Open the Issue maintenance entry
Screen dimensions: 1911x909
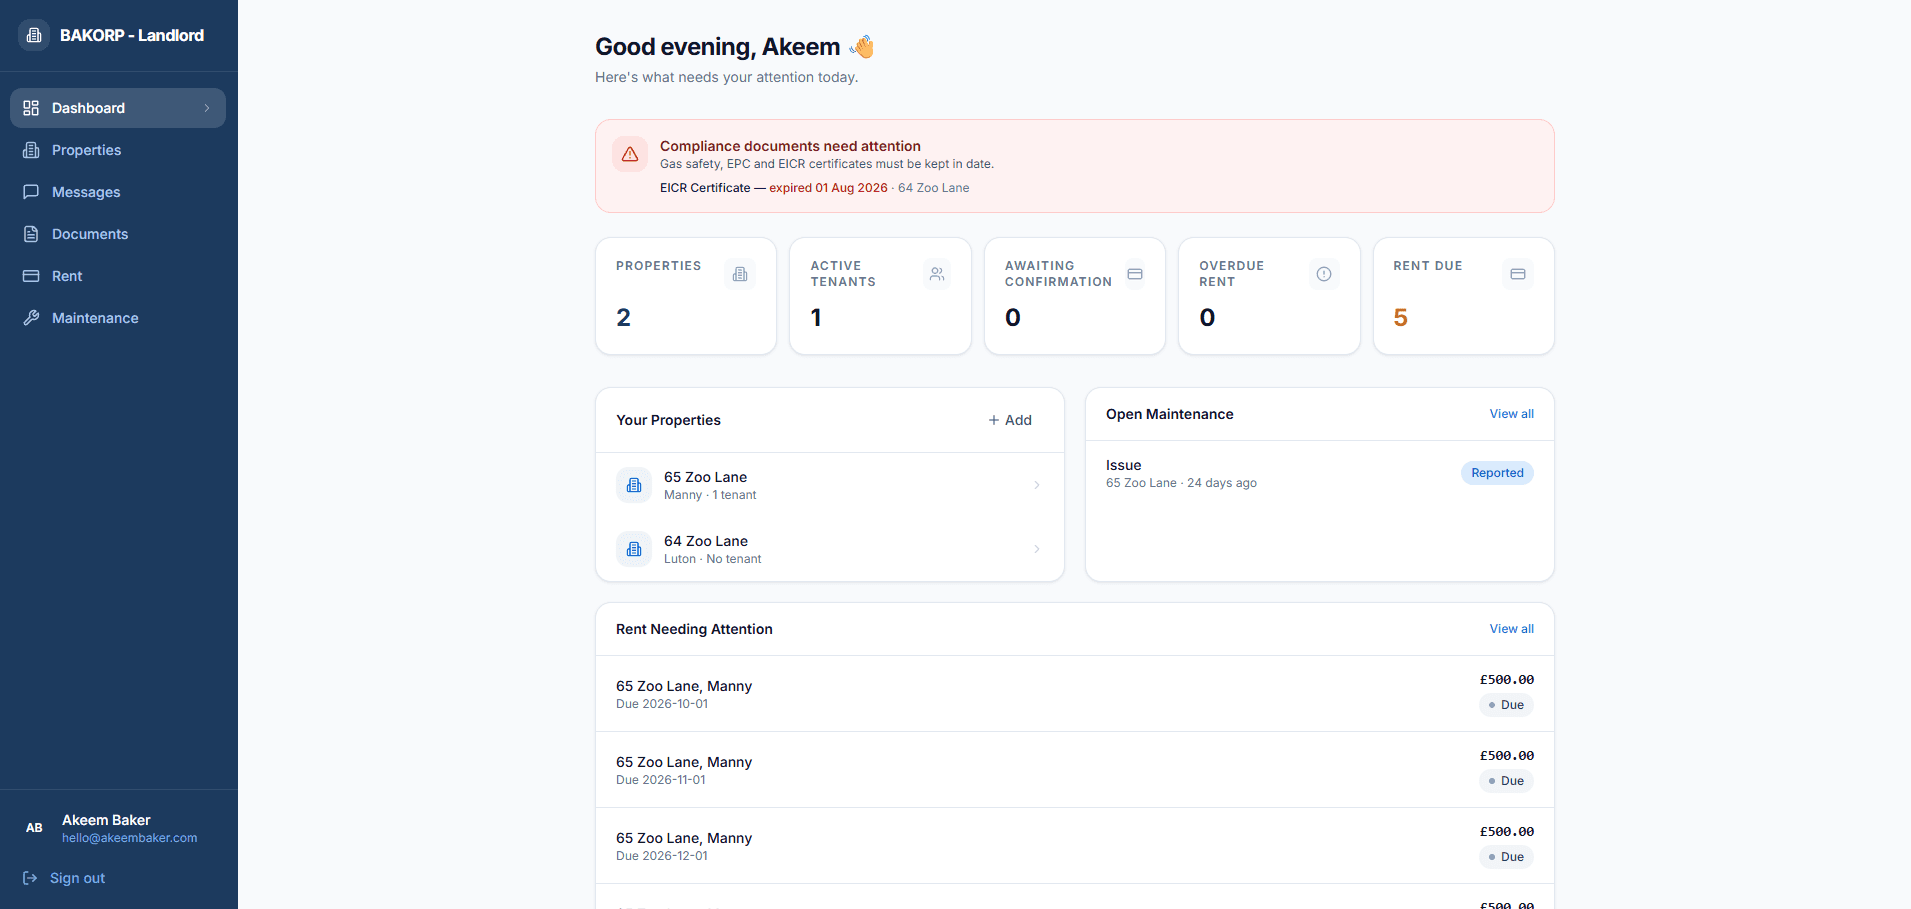coord(1319,473)
